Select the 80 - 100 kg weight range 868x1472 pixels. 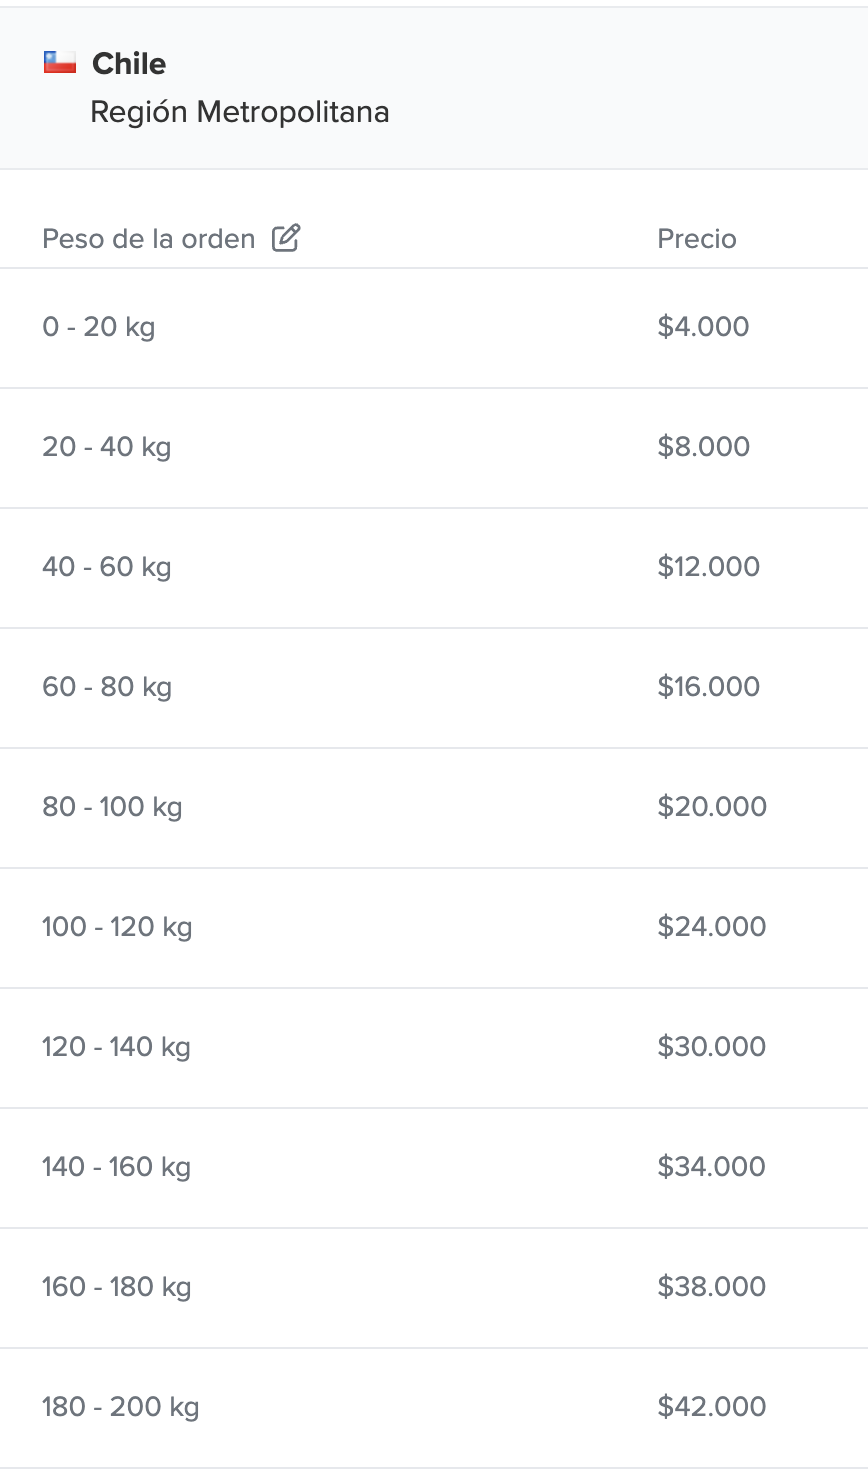tap(112, 807)
